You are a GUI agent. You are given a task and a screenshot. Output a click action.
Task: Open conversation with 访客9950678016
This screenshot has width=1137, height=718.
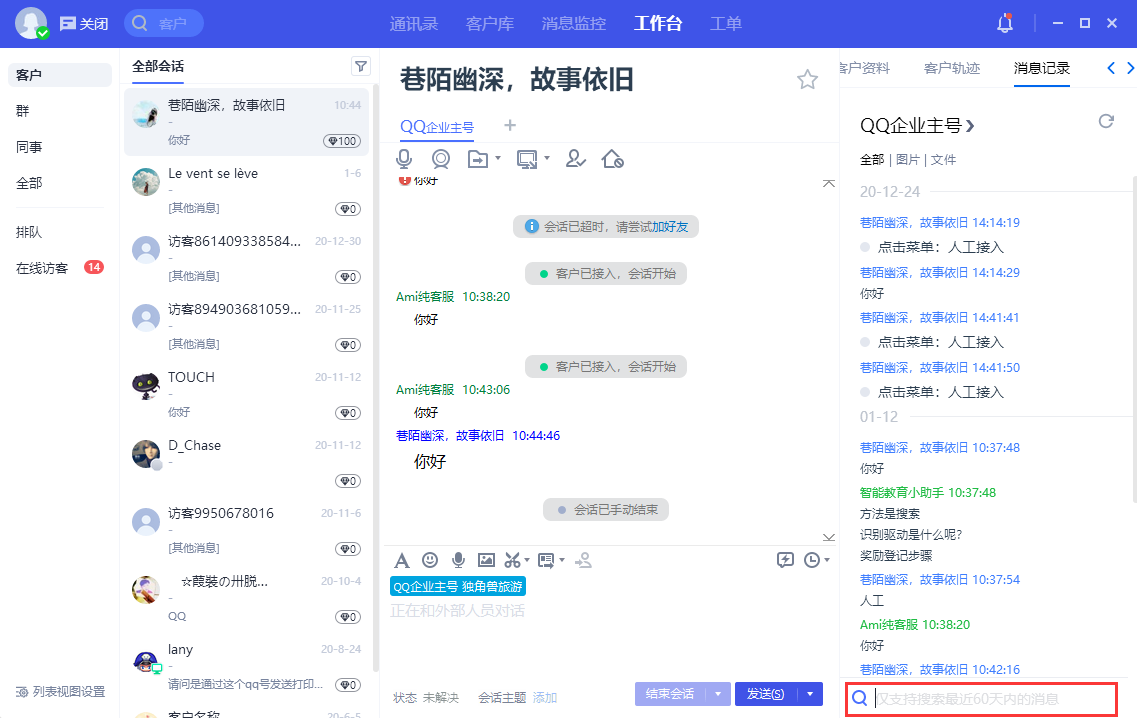pyautogui.click(x=247, y=531)
